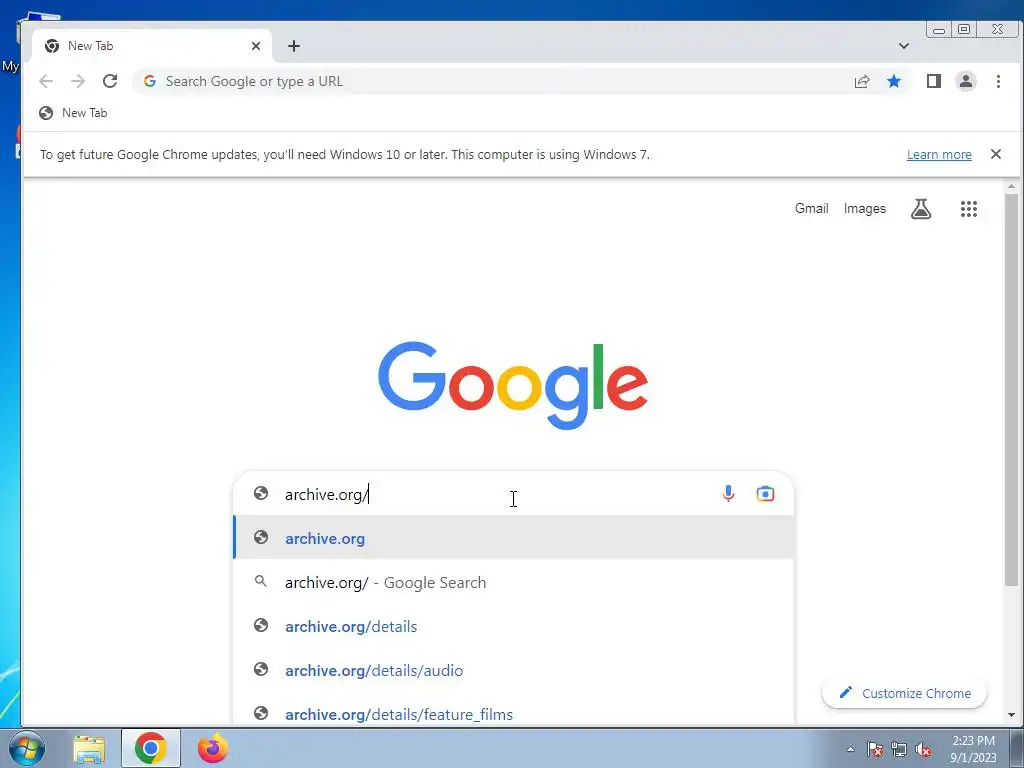Open the Search Labs flask icon
This screenshot has height=768, width=1024.
(x=921, y=209)
